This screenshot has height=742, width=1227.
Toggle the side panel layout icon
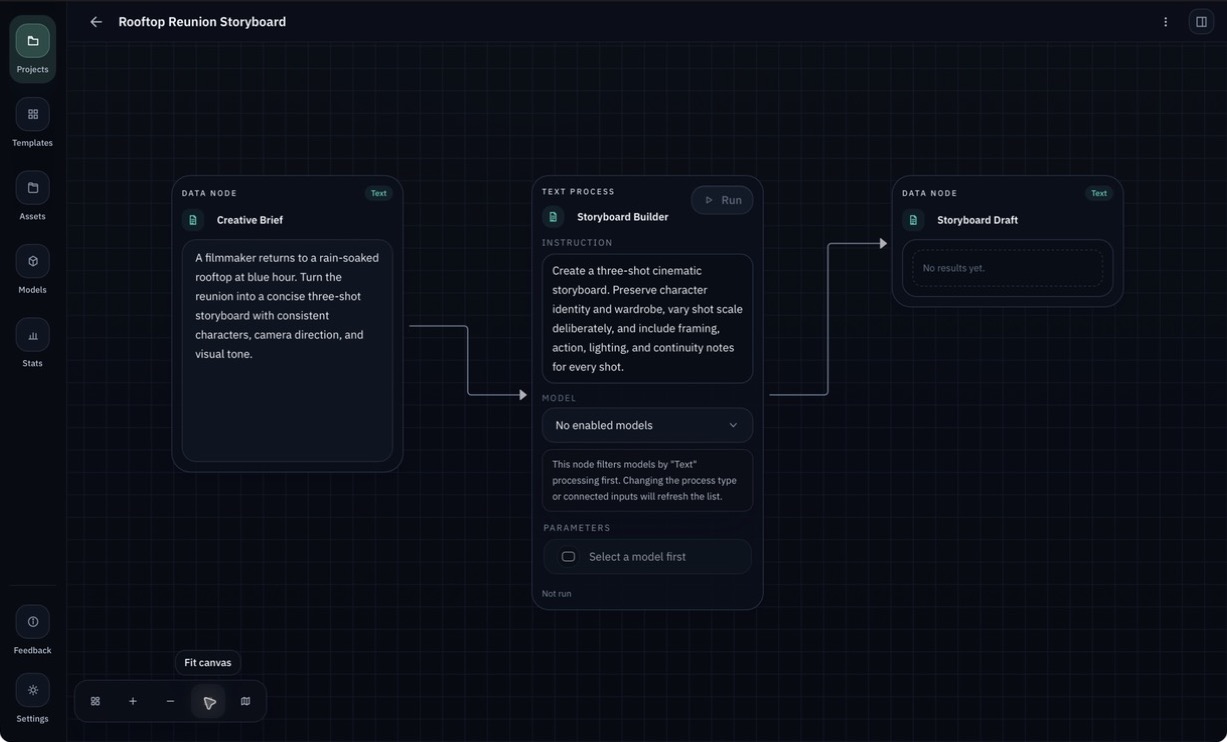coord(1201,22)
